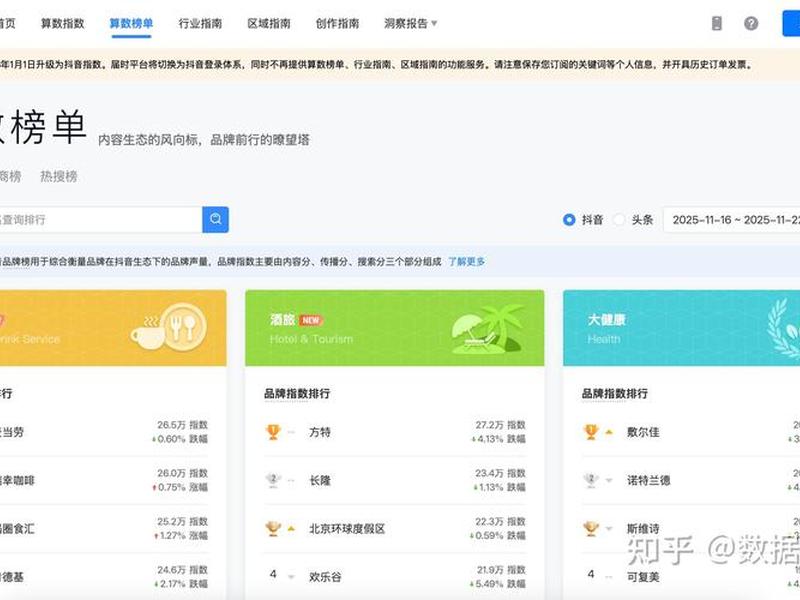Viewport: 800px width, 600px height.
Task: Select the 算数榜单 navigation tab
Action: click(131, 23)
